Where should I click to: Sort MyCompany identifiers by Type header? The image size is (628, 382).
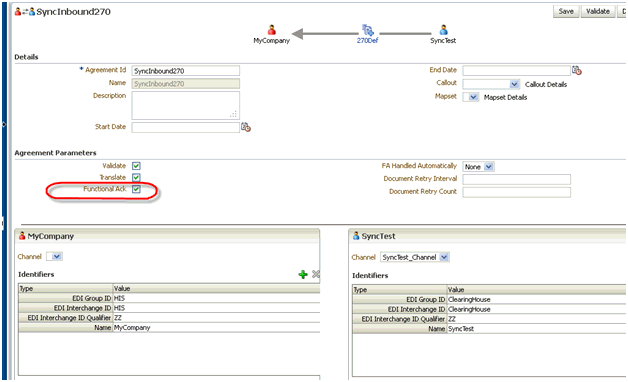click(66, 288)
